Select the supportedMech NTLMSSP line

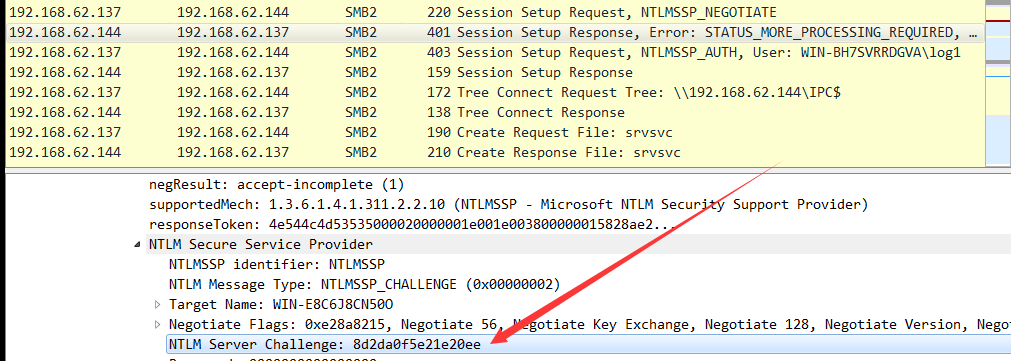pos(508,205)
